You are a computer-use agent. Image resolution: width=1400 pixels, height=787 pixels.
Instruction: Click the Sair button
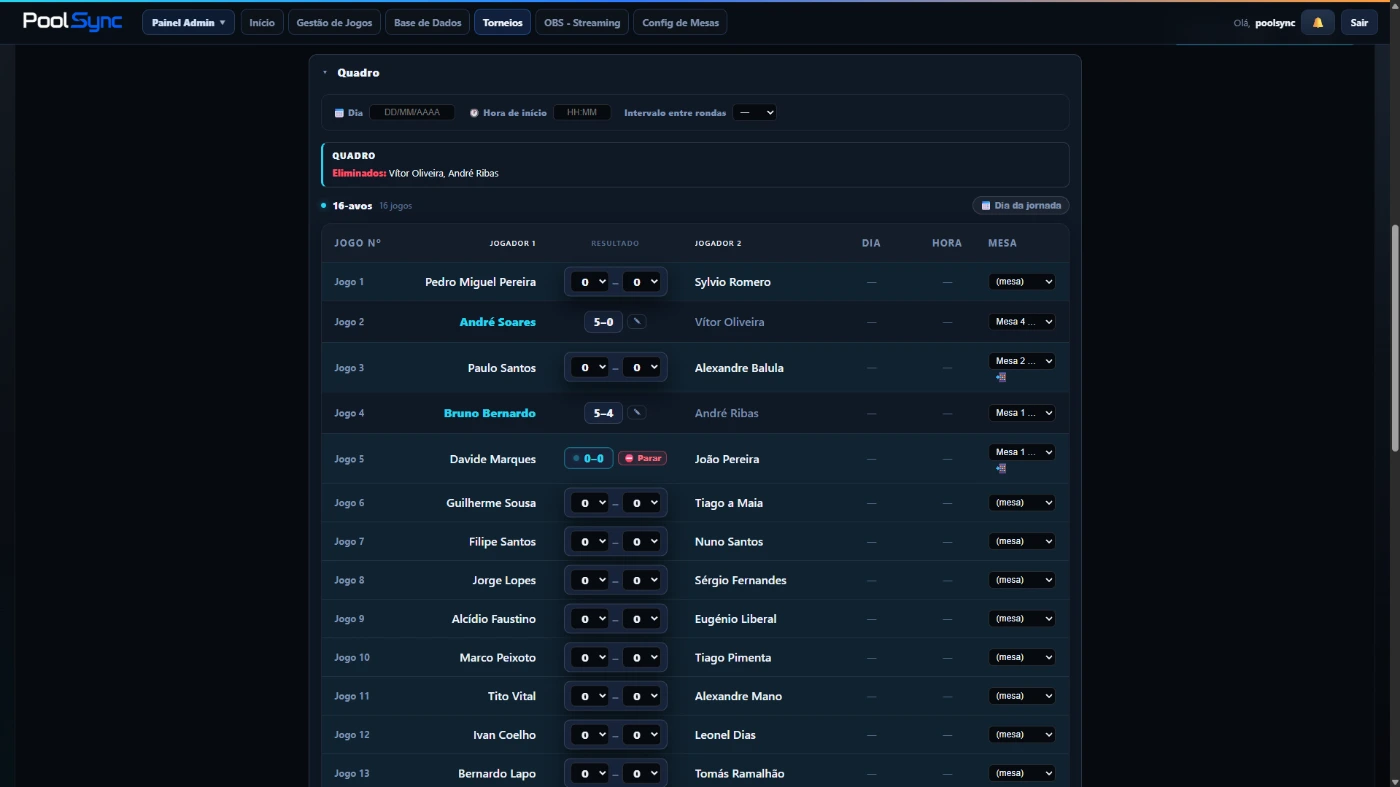(x=1359, y=22)
